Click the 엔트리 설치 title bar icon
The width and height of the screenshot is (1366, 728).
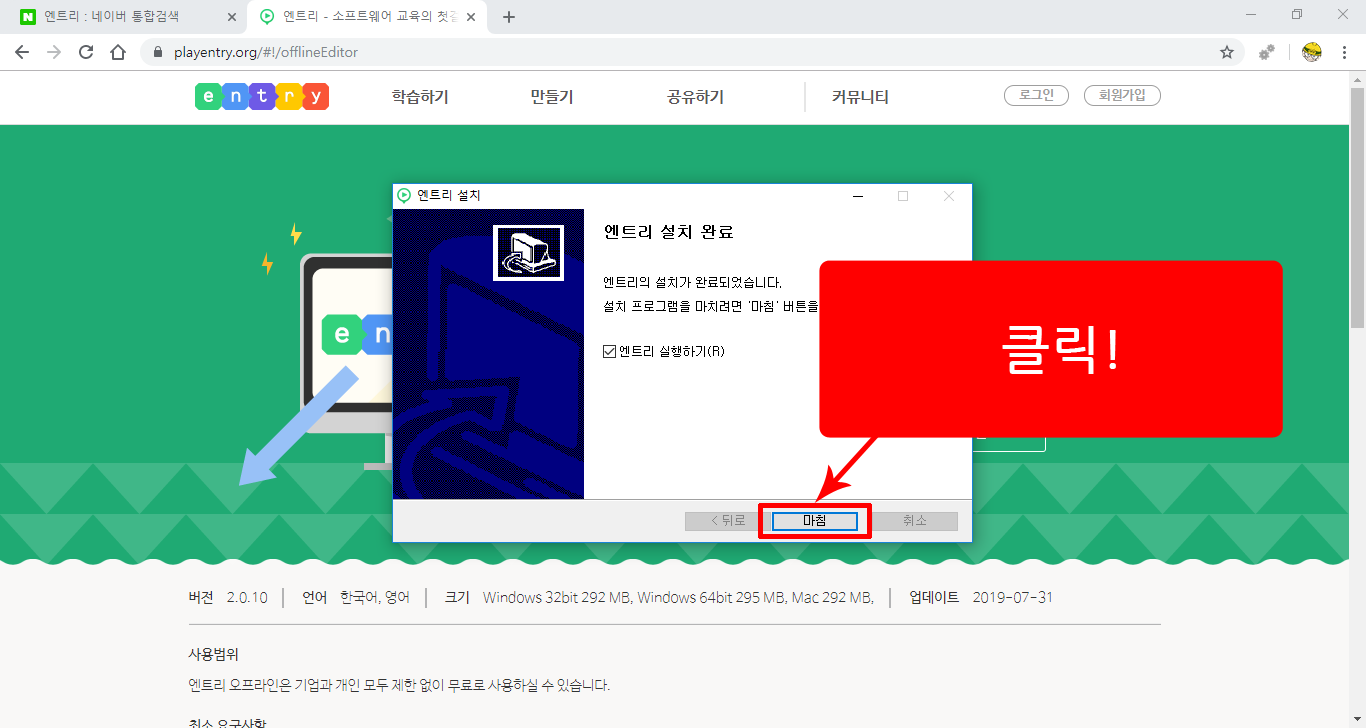(404, 195)
